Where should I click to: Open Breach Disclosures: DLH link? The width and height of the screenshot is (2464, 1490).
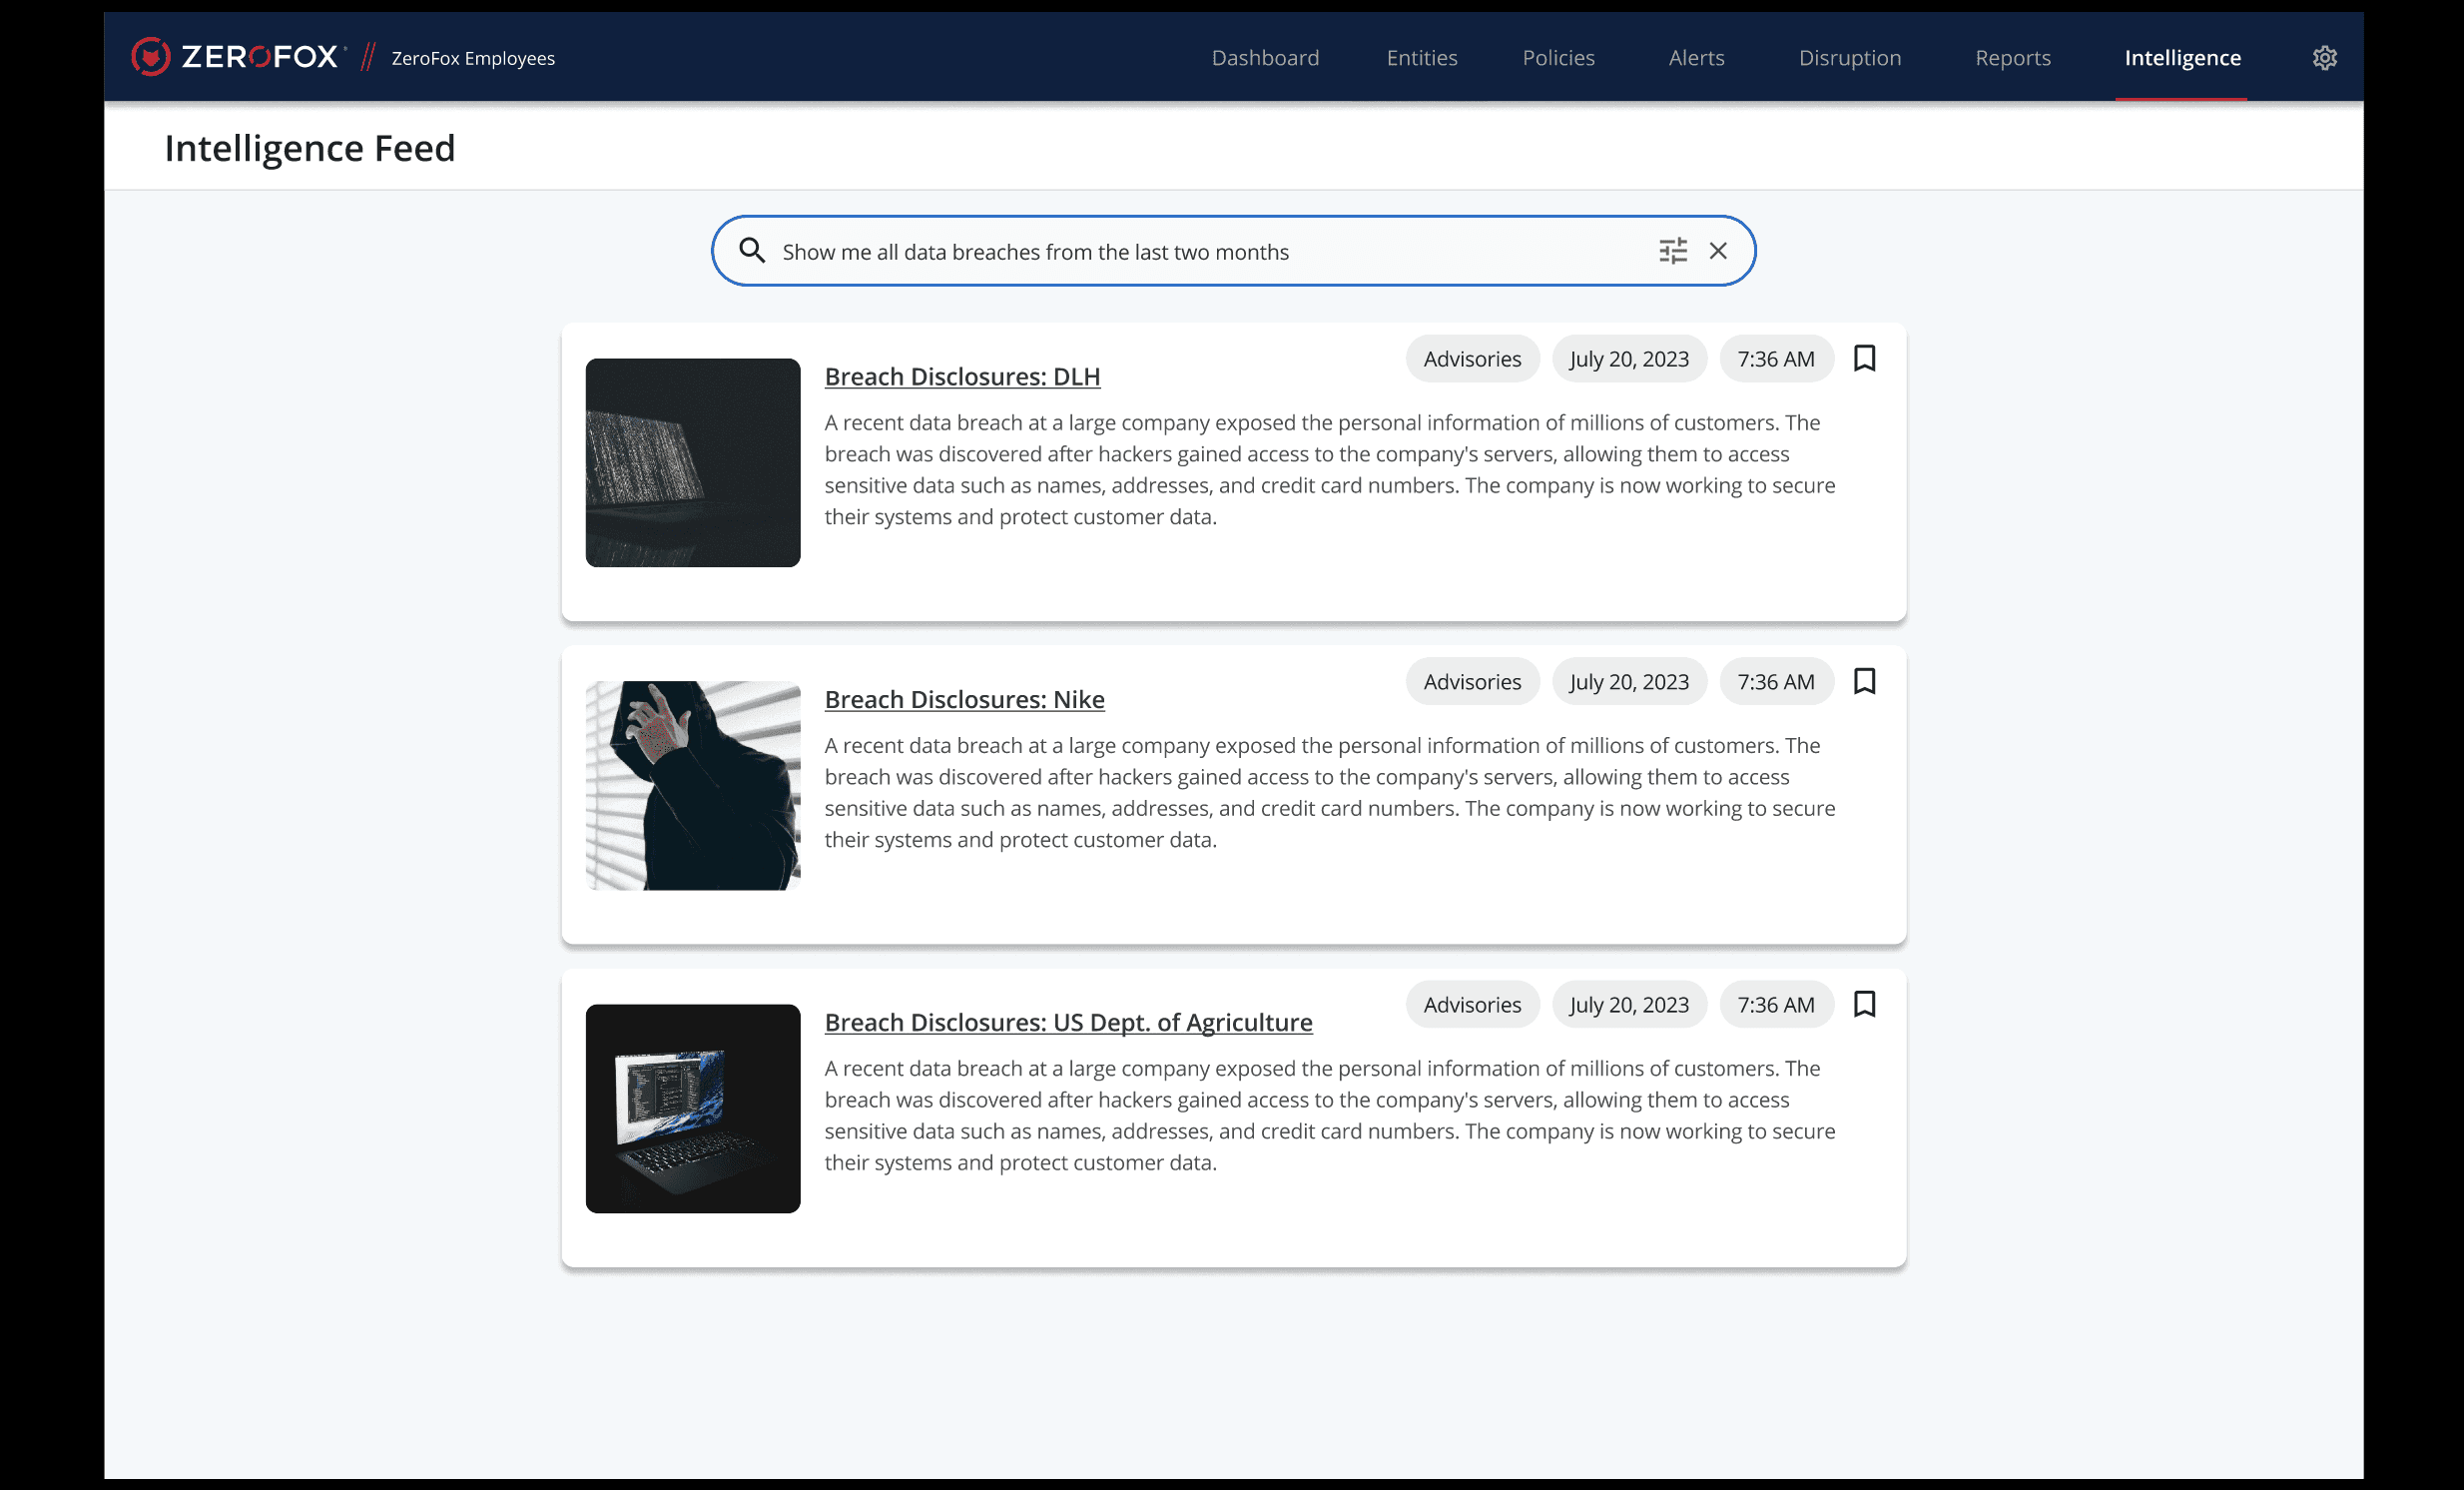click(x=962, y=377)
